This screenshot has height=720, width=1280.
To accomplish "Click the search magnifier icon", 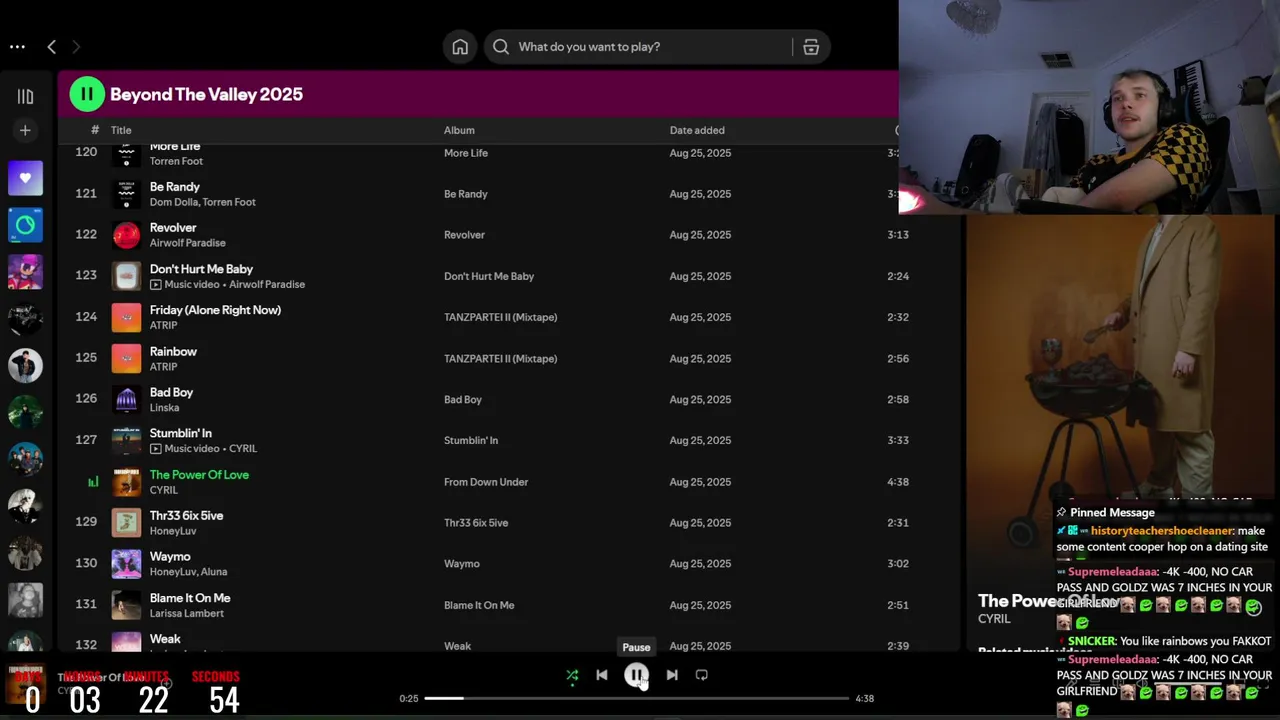I will (x=501, y=47).
